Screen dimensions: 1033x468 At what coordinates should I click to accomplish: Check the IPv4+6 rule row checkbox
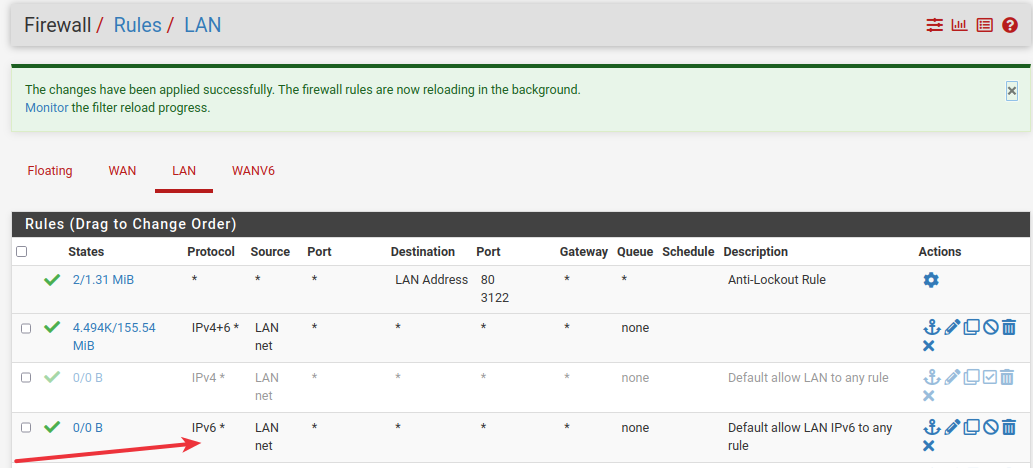tap(26, 328)
